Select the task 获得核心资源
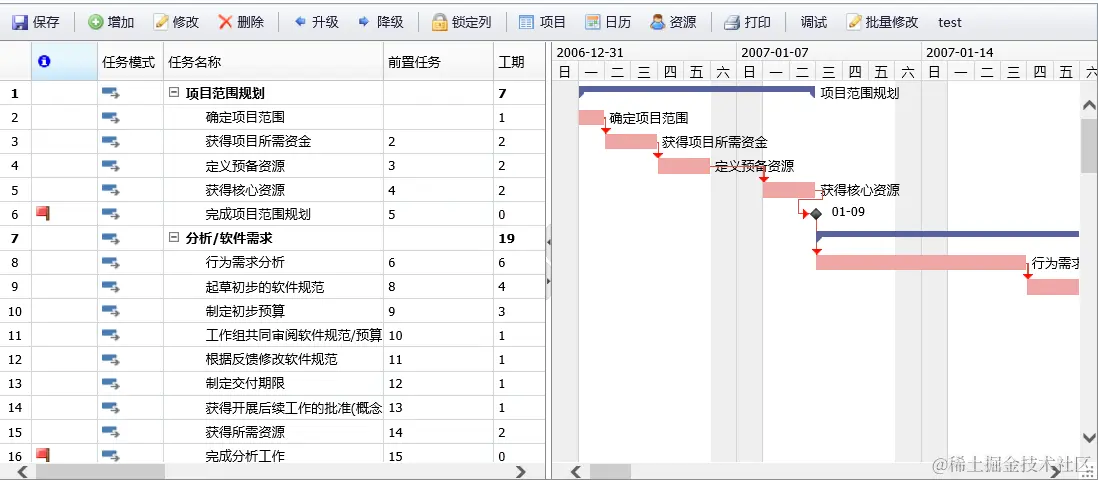 (245, 190)
